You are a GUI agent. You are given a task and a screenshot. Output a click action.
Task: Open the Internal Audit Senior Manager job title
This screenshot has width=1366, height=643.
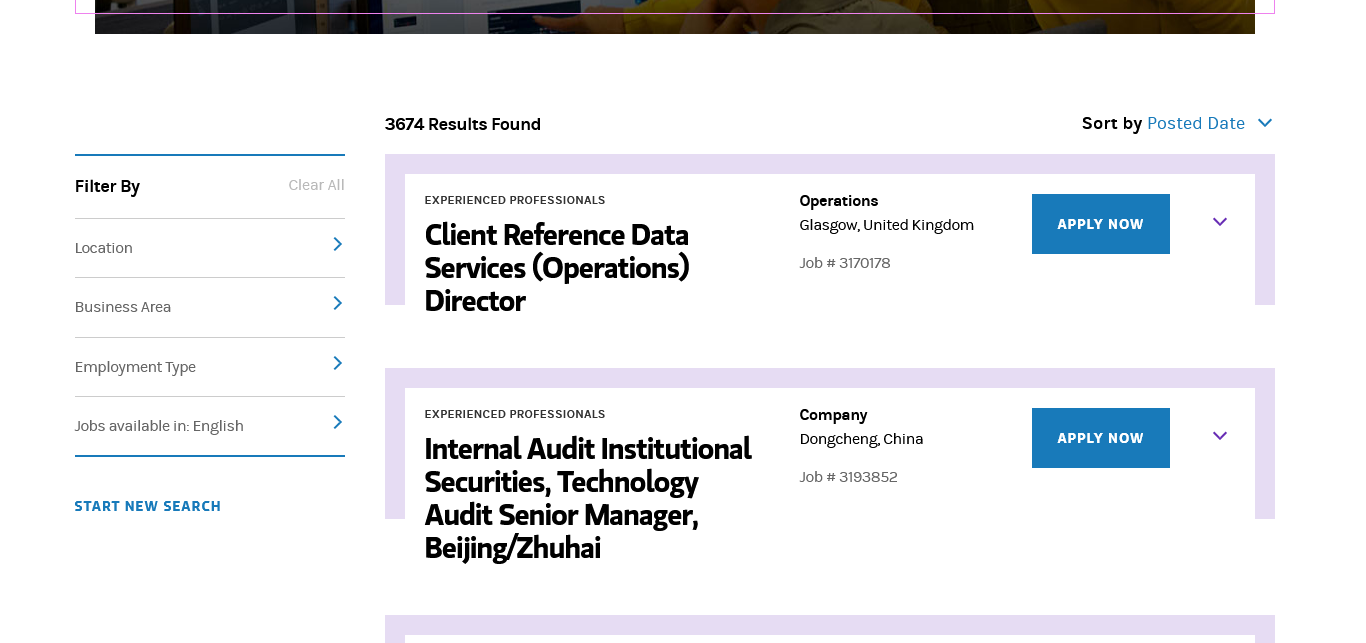587,497
